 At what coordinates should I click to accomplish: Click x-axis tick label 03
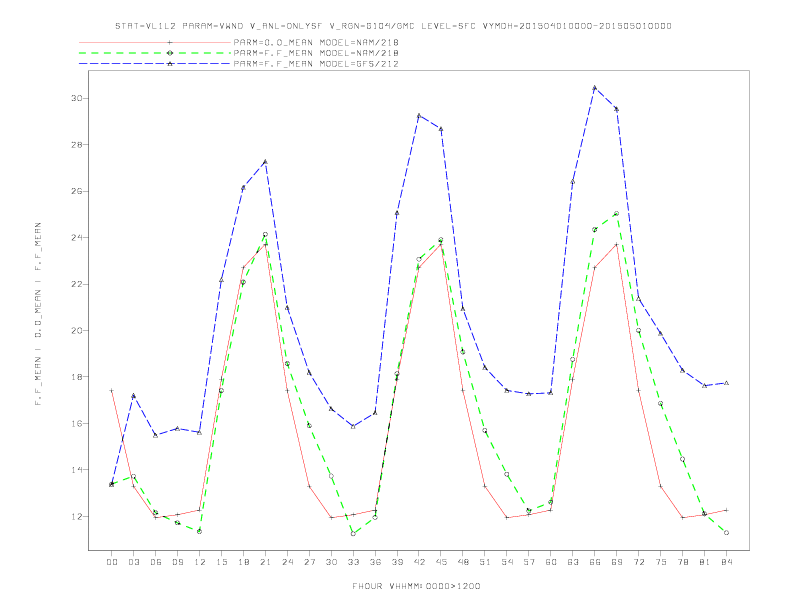click(x=133, y=562)
